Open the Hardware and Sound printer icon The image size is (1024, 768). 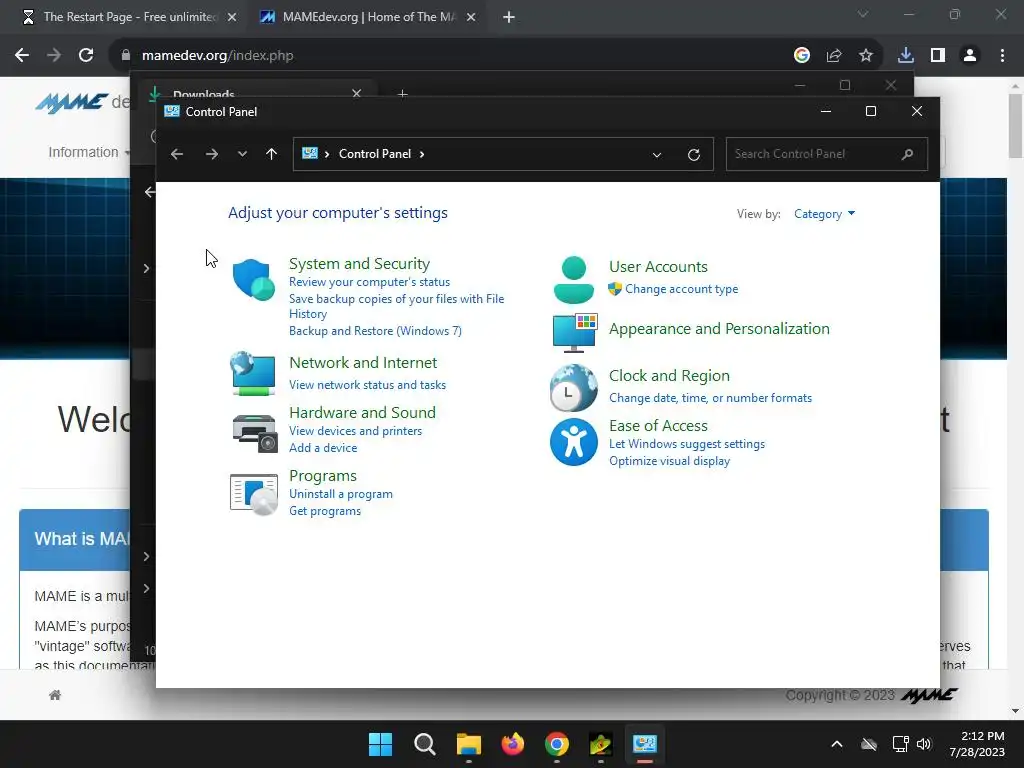(x=254, y=433)
